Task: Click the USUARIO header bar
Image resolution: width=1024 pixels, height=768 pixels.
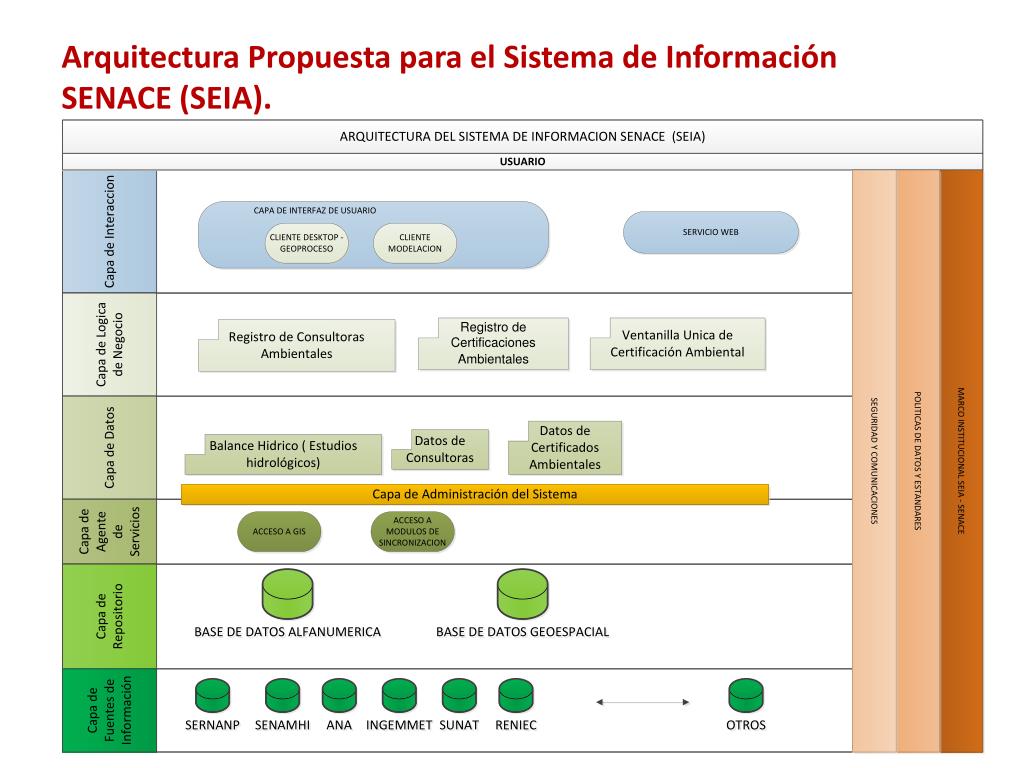Action: 522,161
